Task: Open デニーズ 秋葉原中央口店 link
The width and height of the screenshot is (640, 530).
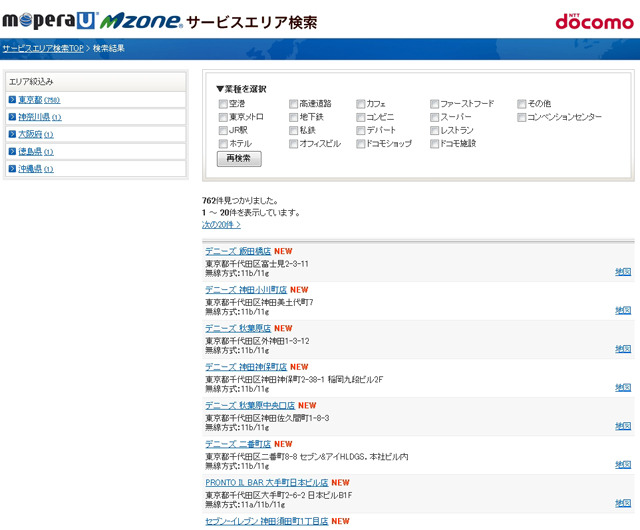Action: (250, 405)
